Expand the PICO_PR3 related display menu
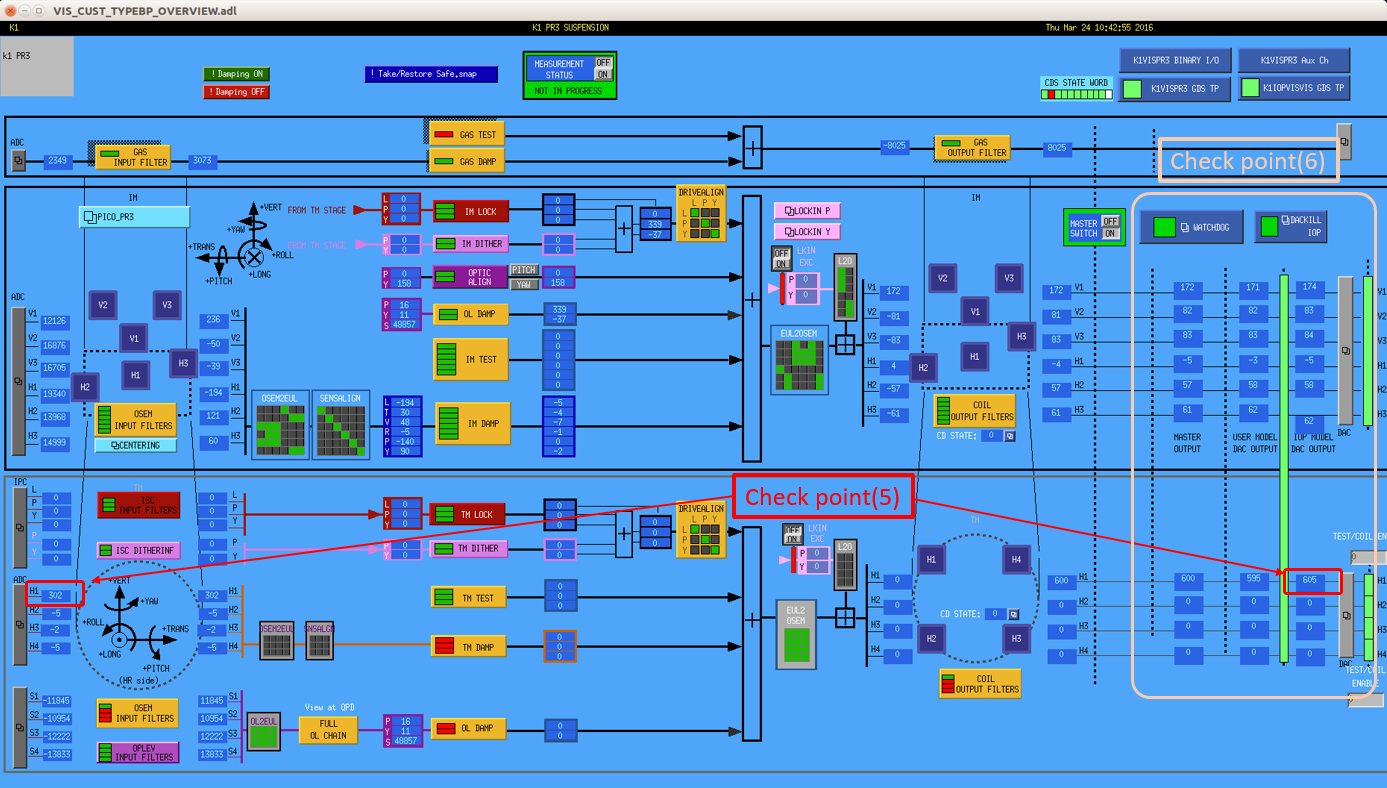 [134, 217]
